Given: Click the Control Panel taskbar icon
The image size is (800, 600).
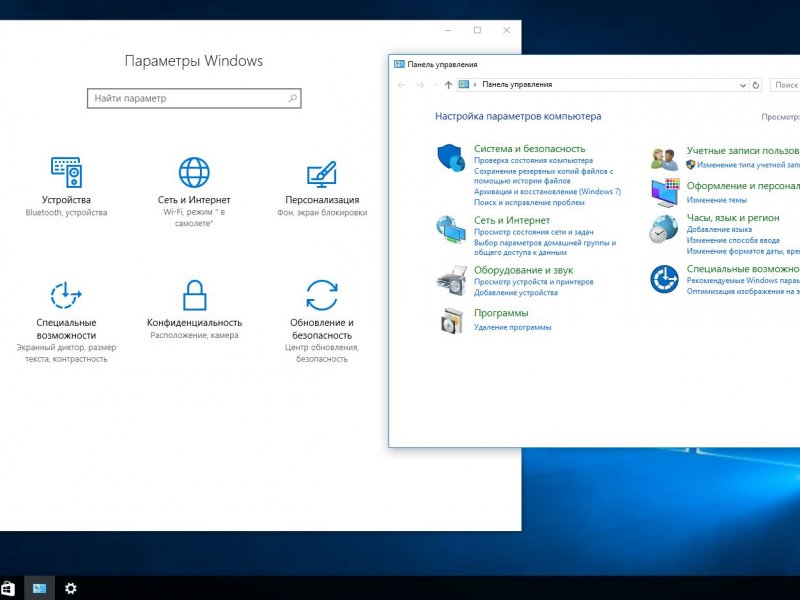Looking at the screenshot, I should pyautogui.click(x=40, y=588).
